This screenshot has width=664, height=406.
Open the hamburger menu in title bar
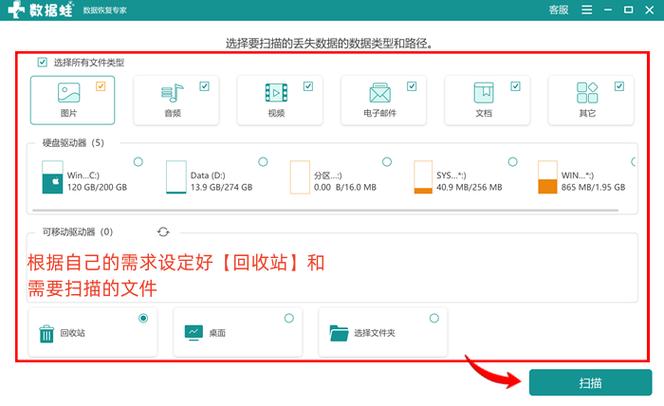click(x=587, y=10)
